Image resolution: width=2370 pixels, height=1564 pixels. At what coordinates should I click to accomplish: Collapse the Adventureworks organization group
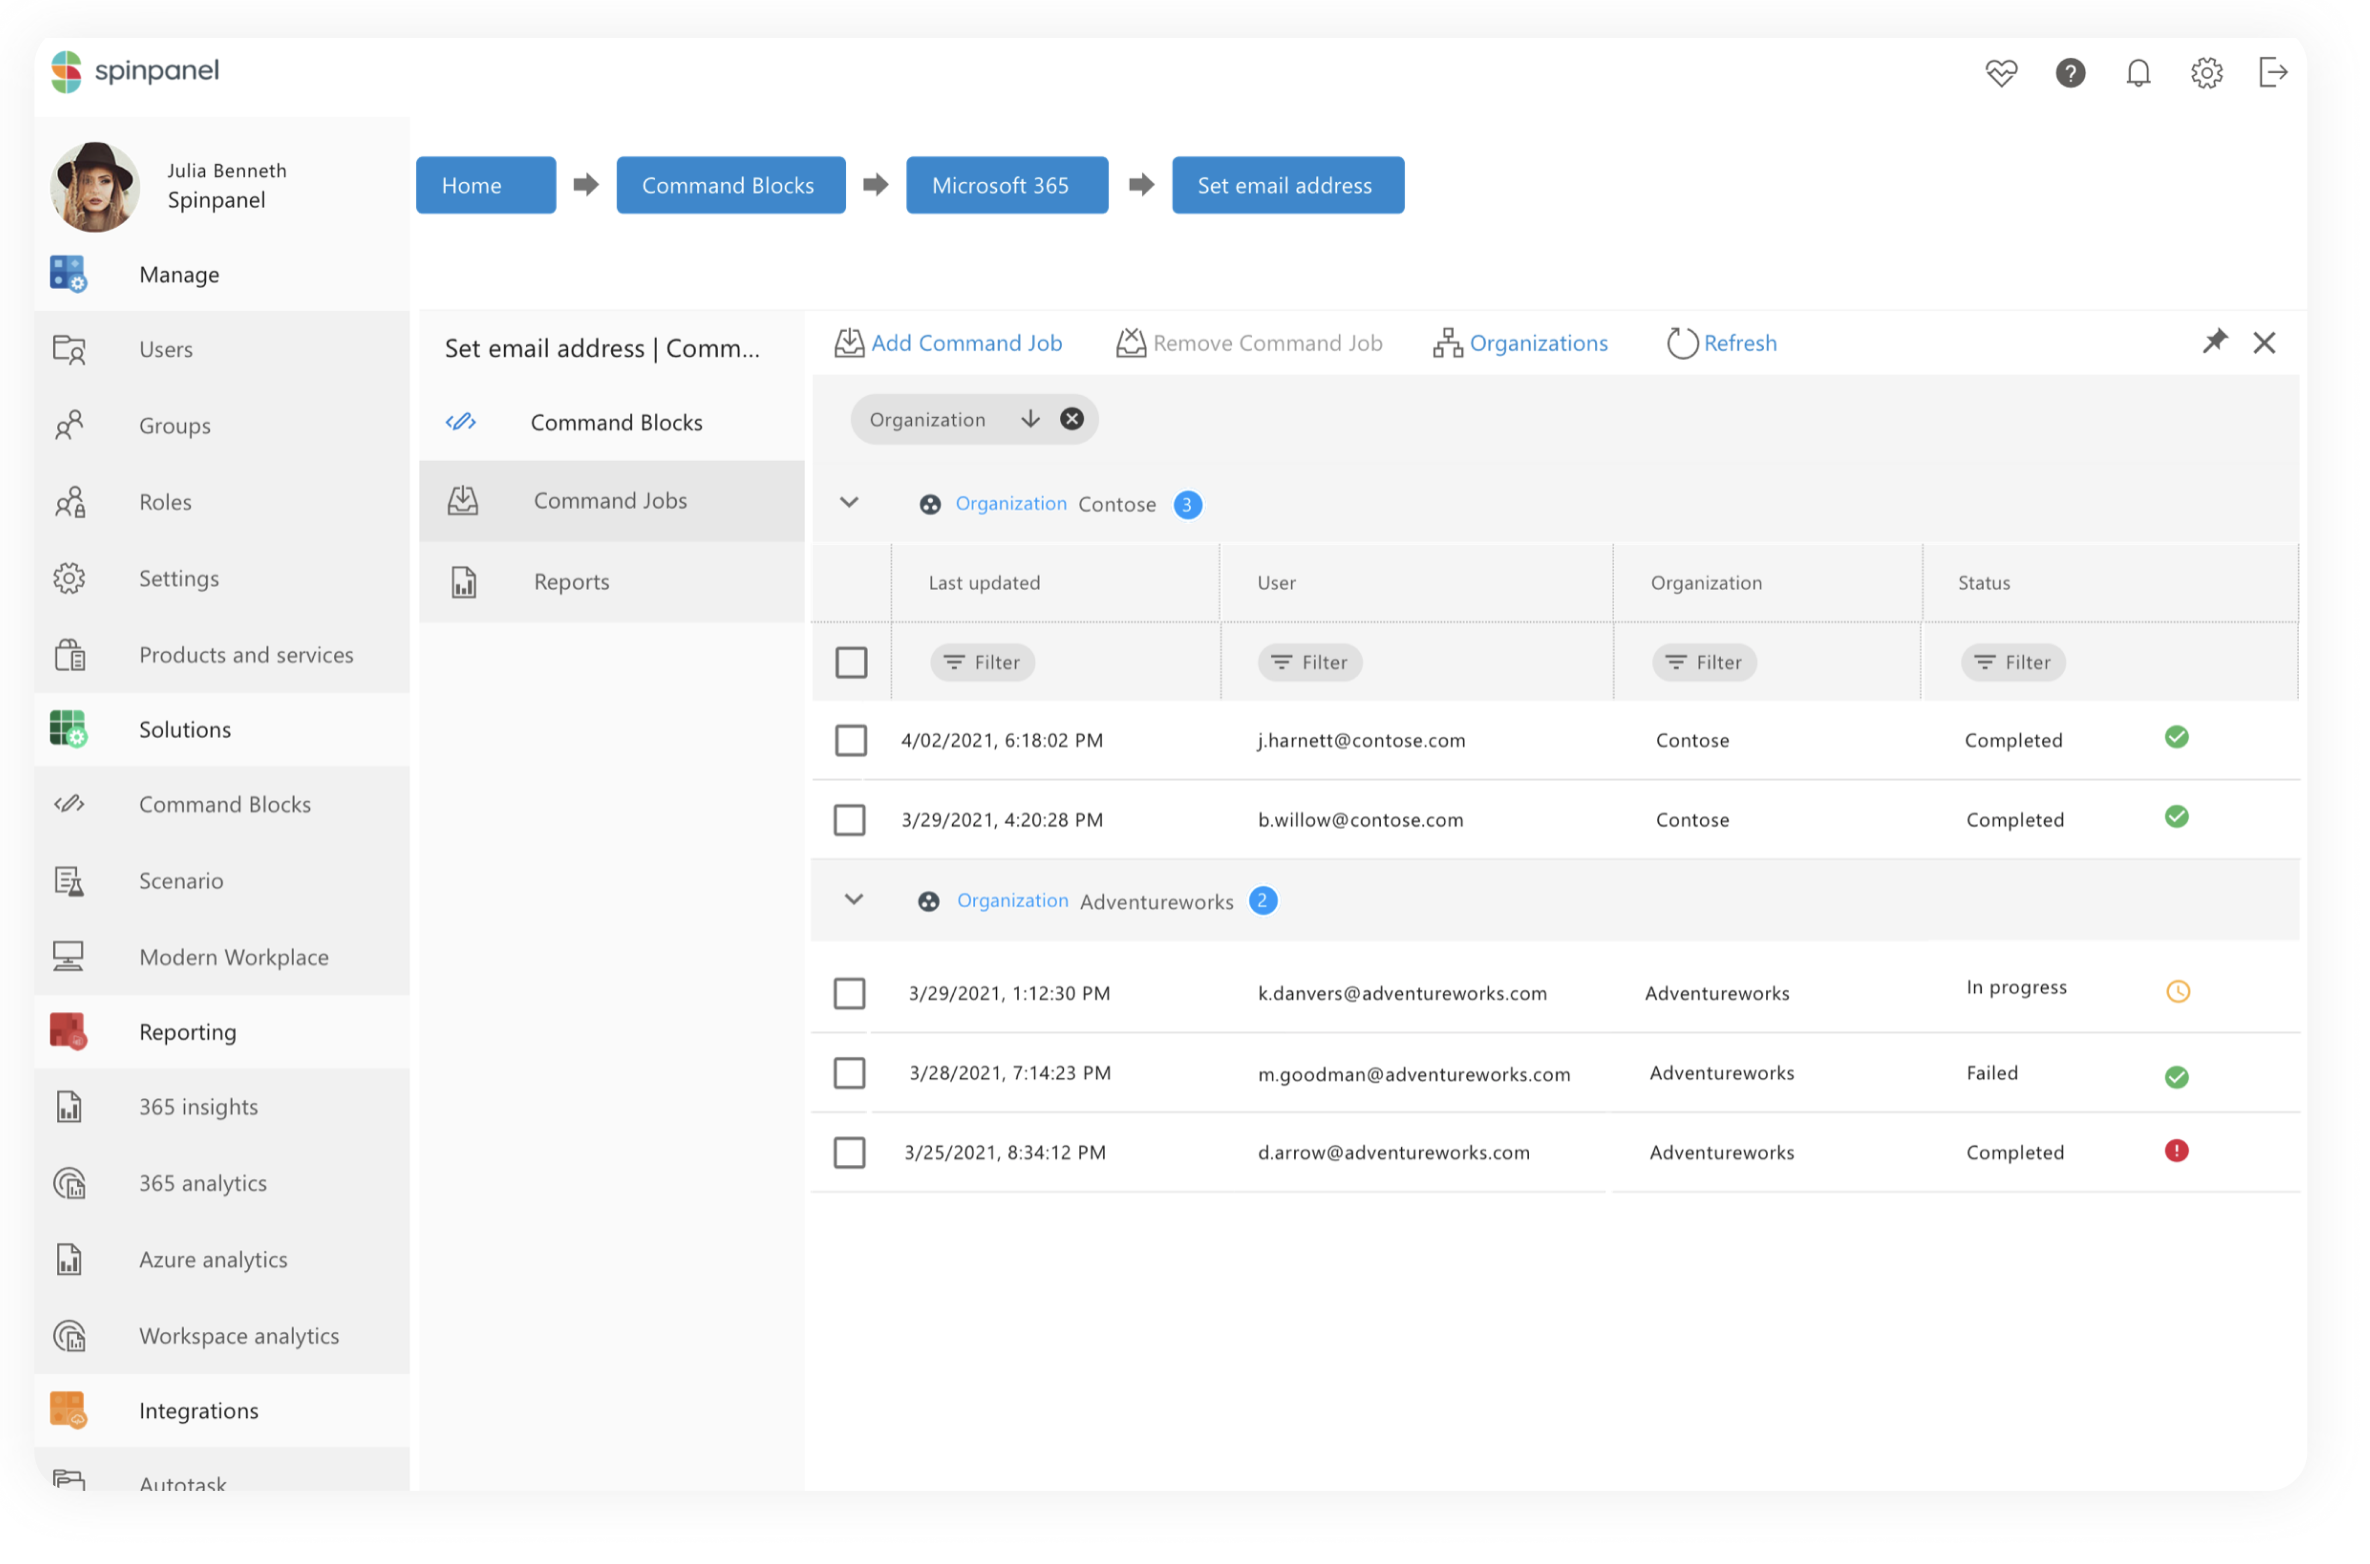[x=853, y=899]
